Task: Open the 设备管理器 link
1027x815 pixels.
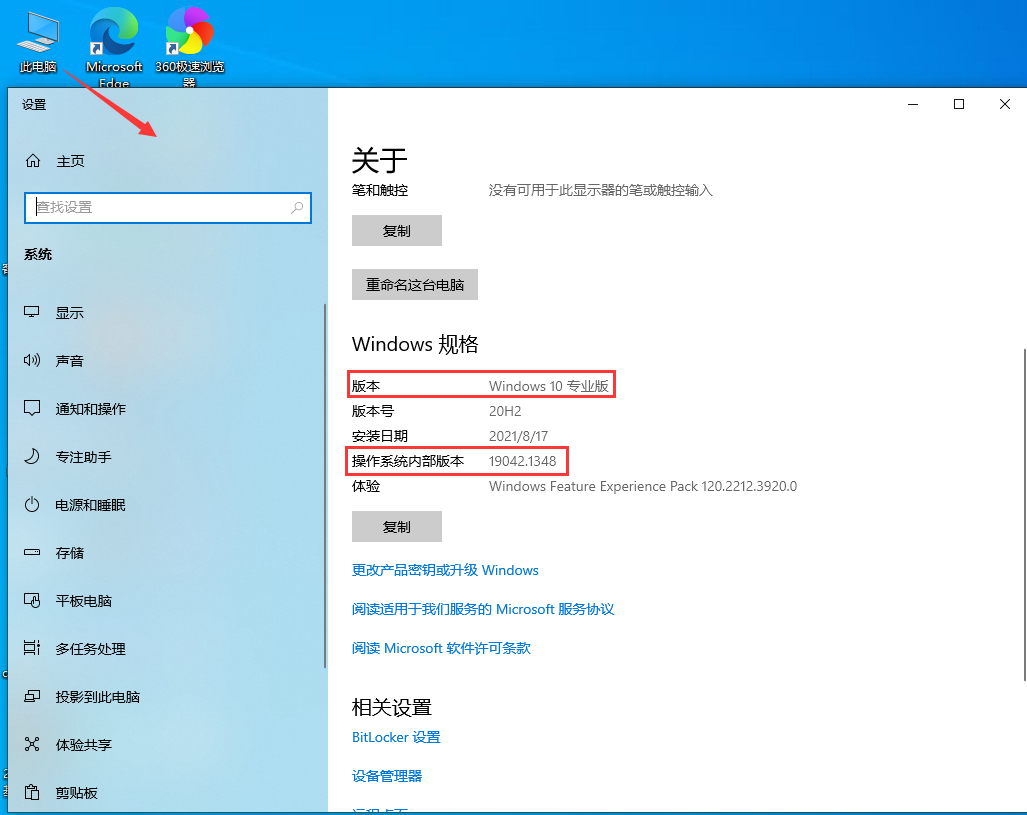Action: [387, 776]
